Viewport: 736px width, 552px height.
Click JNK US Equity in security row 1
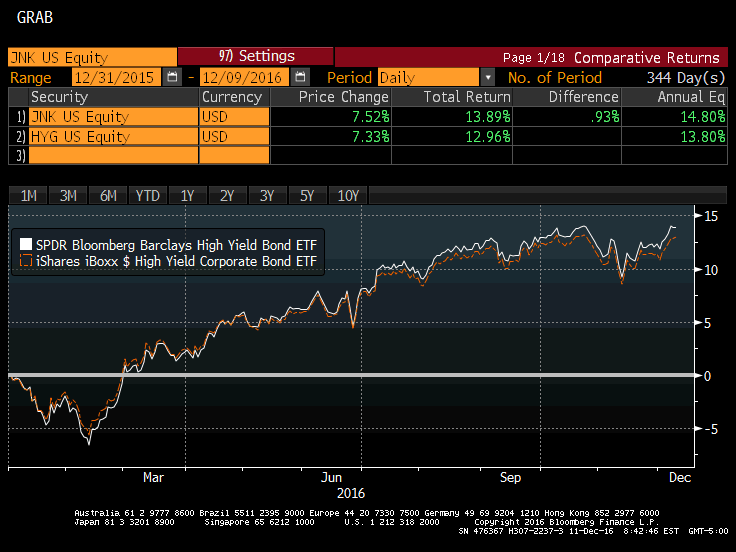[114, 116]
